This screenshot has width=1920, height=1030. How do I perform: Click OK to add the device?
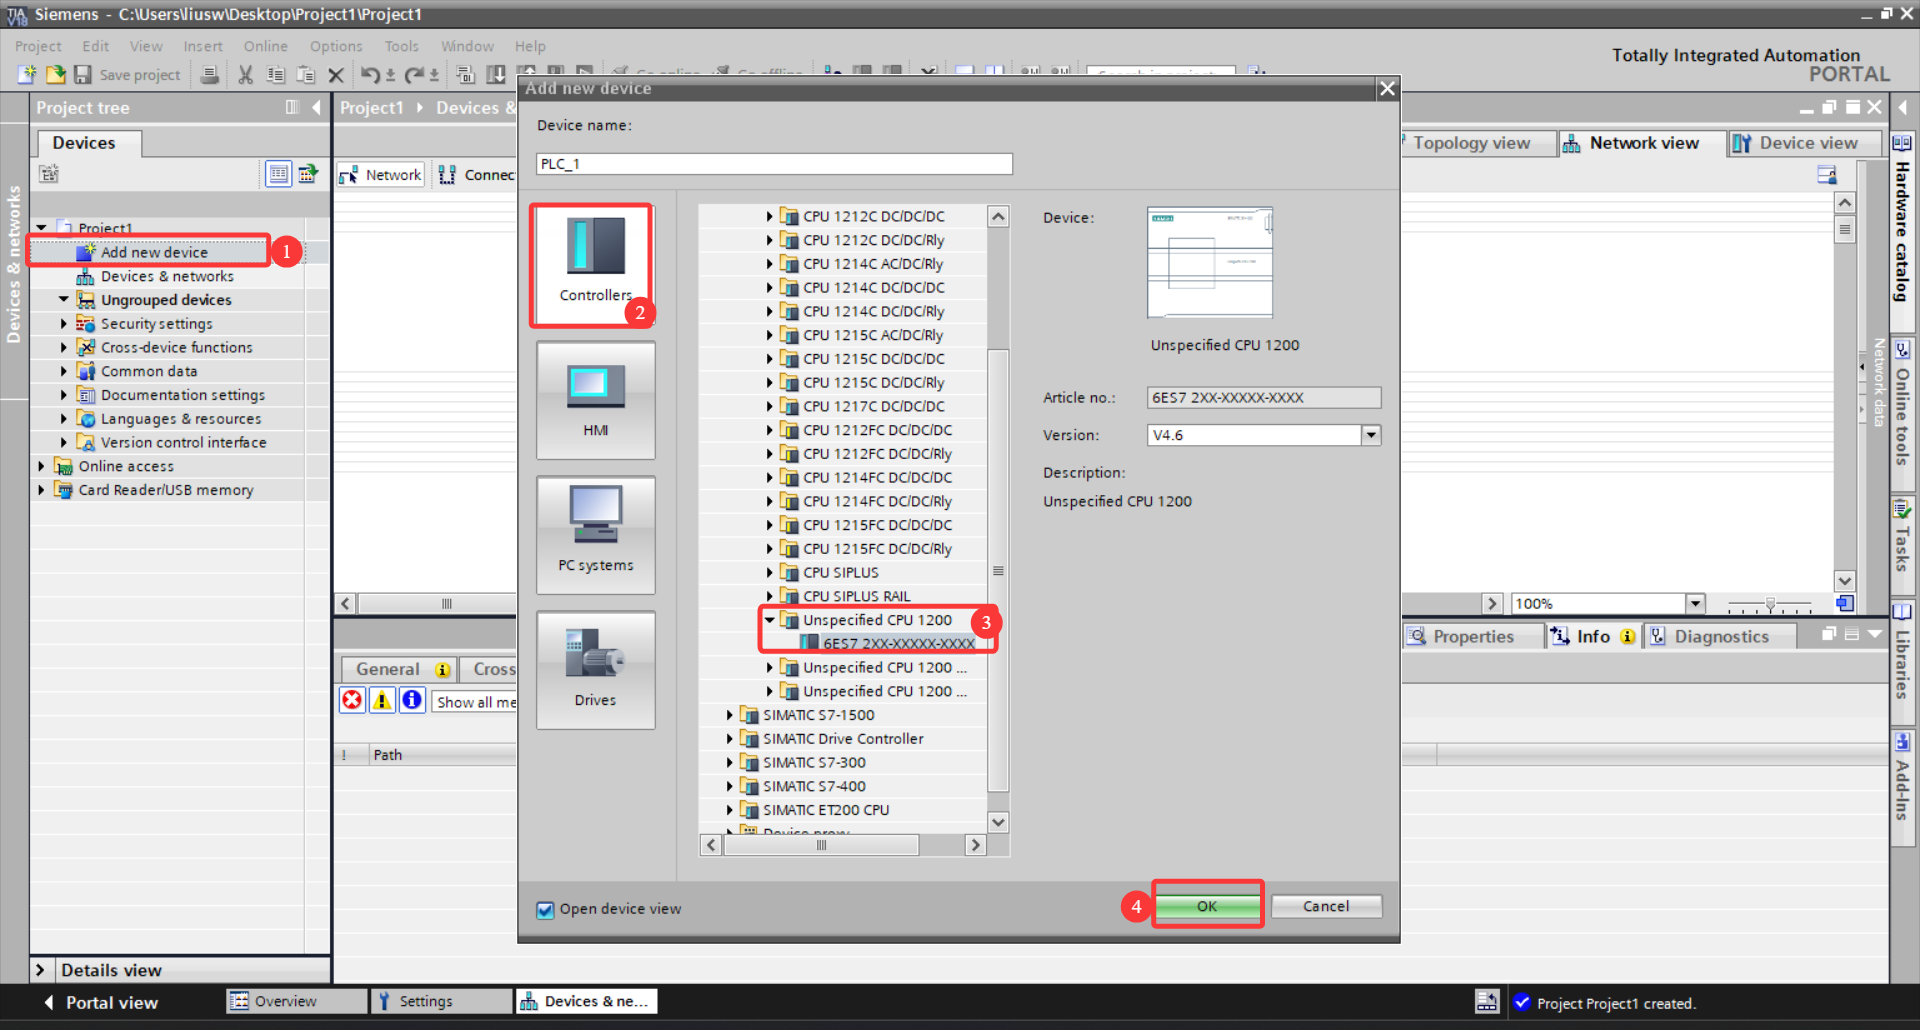[1207, 906]
